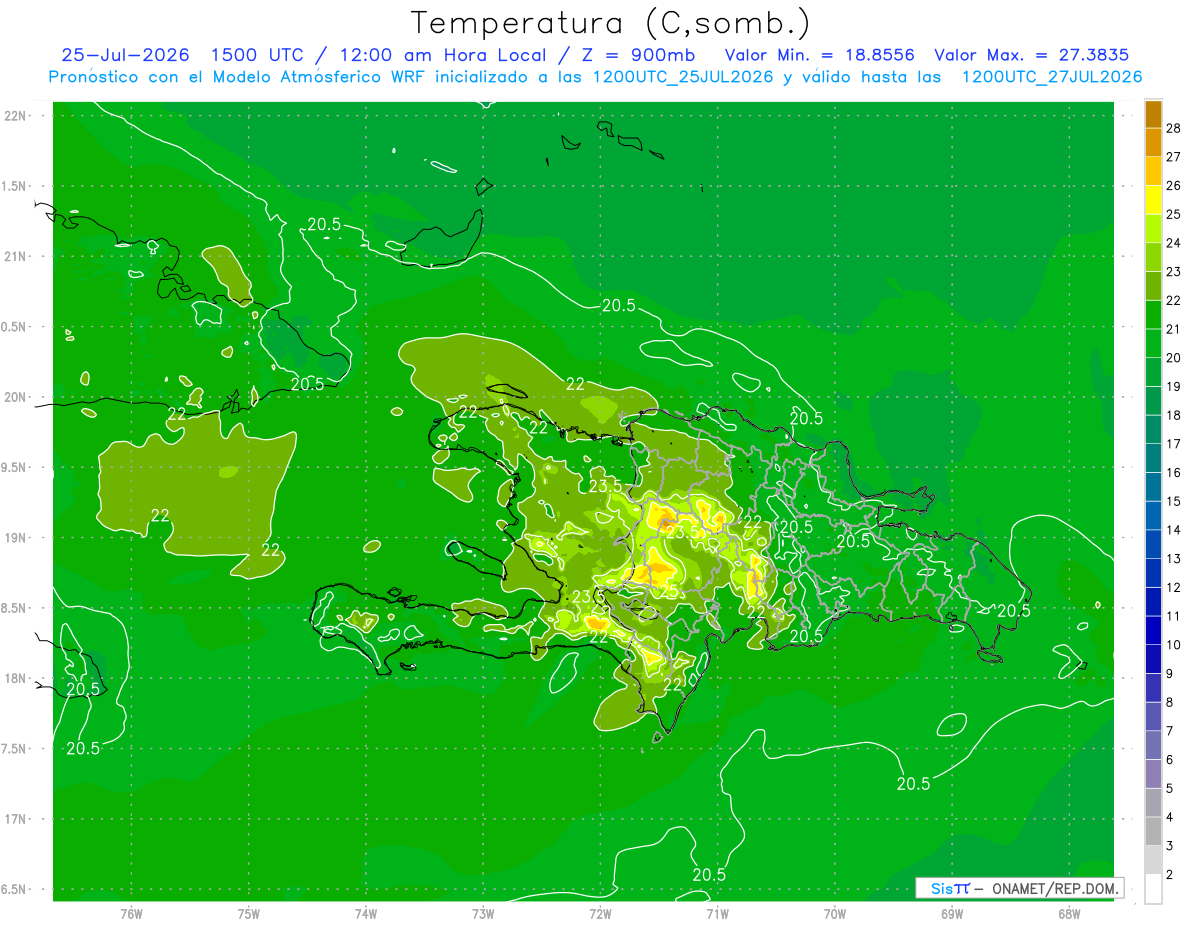Click the '76W' longitude axis label

tap(131, 914)
